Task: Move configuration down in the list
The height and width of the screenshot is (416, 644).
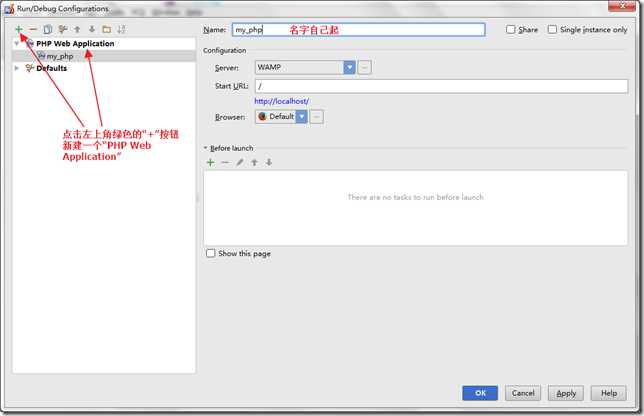Action: pyautogui.click(x=92, y=29)
